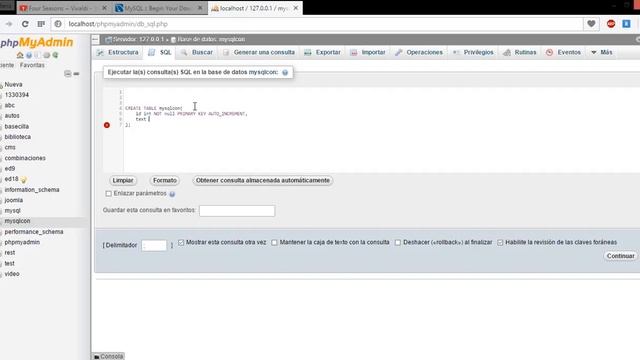640x360 pixels.
Task: Select the SQL tab
Action: (x=160, y=53)
